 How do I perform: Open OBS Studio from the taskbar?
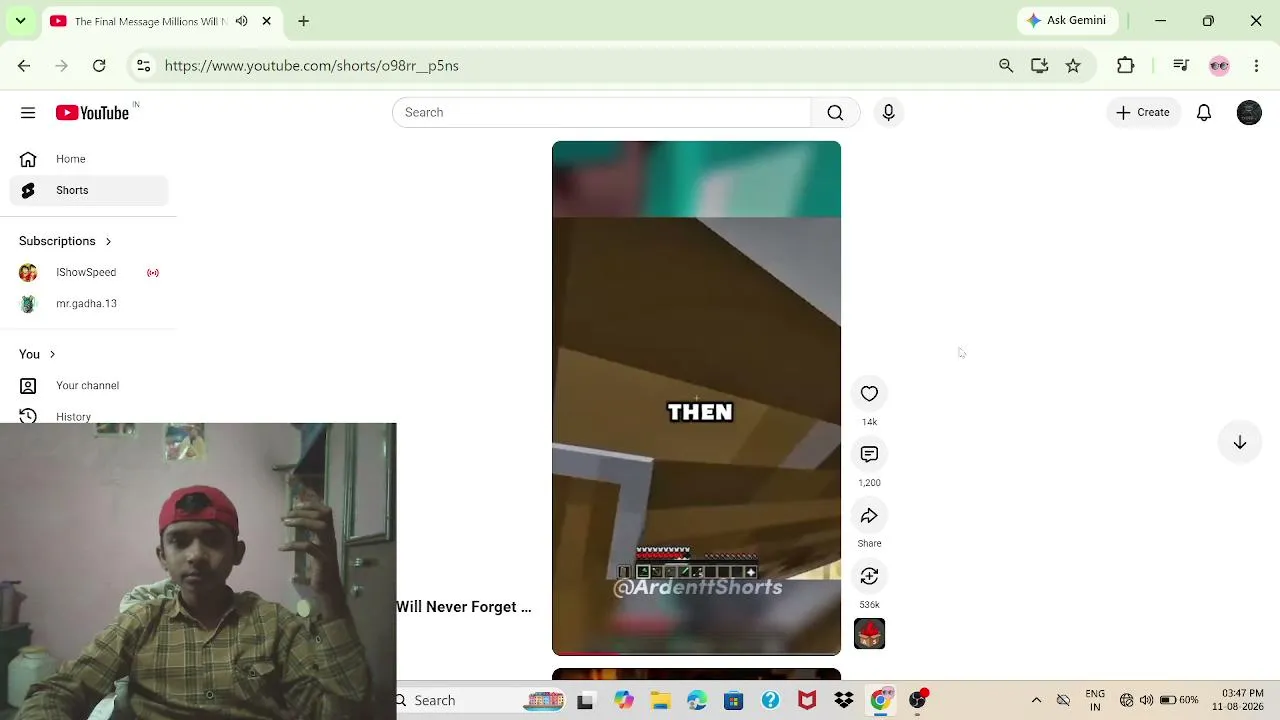[x=917, y=701]
